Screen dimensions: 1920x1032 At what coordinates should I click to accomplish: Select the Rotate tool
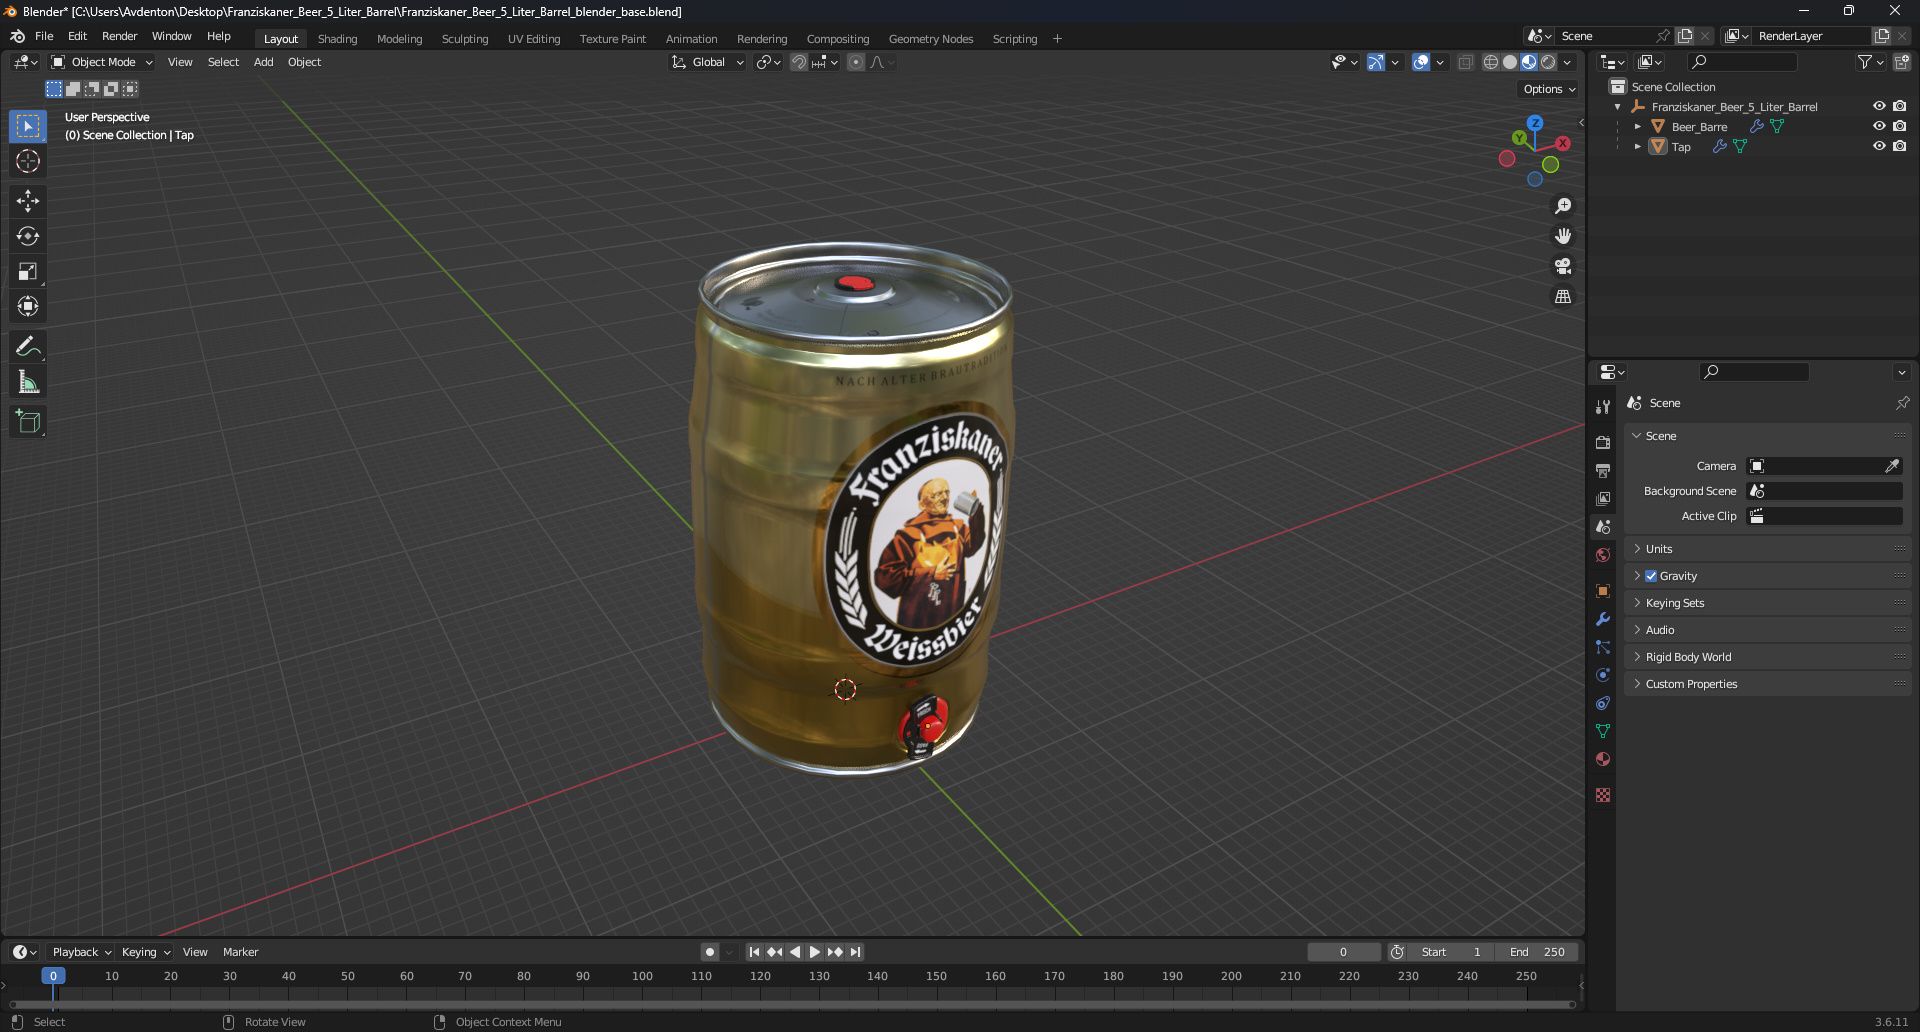tap(28, 236)
